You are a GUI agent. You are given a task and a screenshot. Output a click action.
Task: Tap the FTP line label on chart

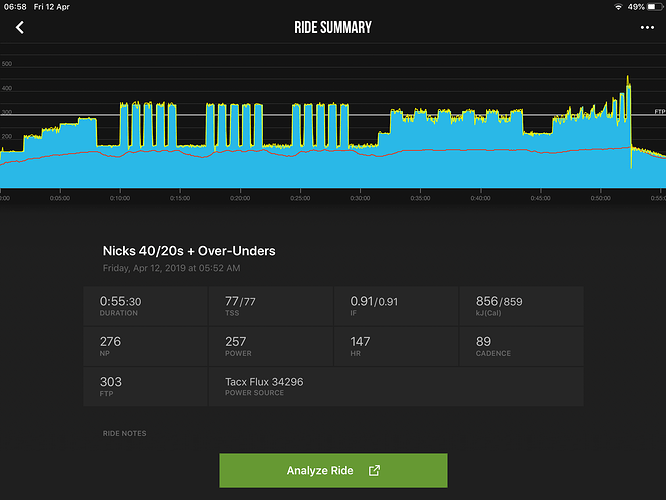coord(659,111)
